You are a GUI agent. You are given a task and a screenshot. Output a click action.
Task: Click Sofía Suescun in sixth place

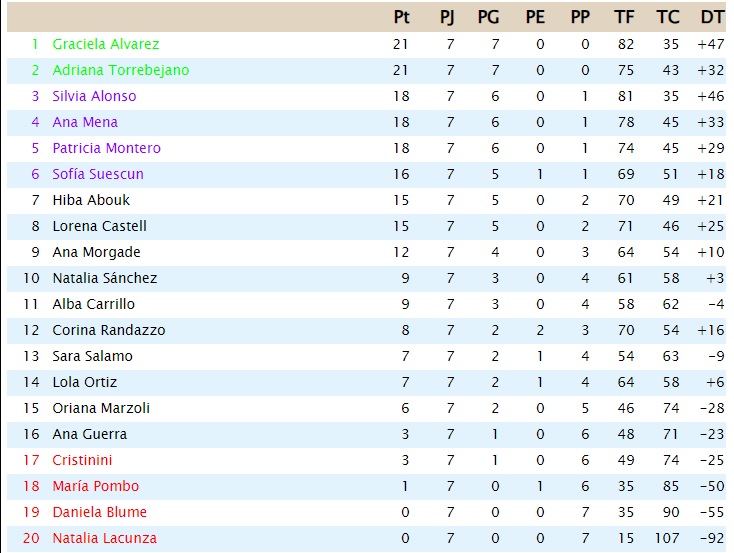coord(98,174)
